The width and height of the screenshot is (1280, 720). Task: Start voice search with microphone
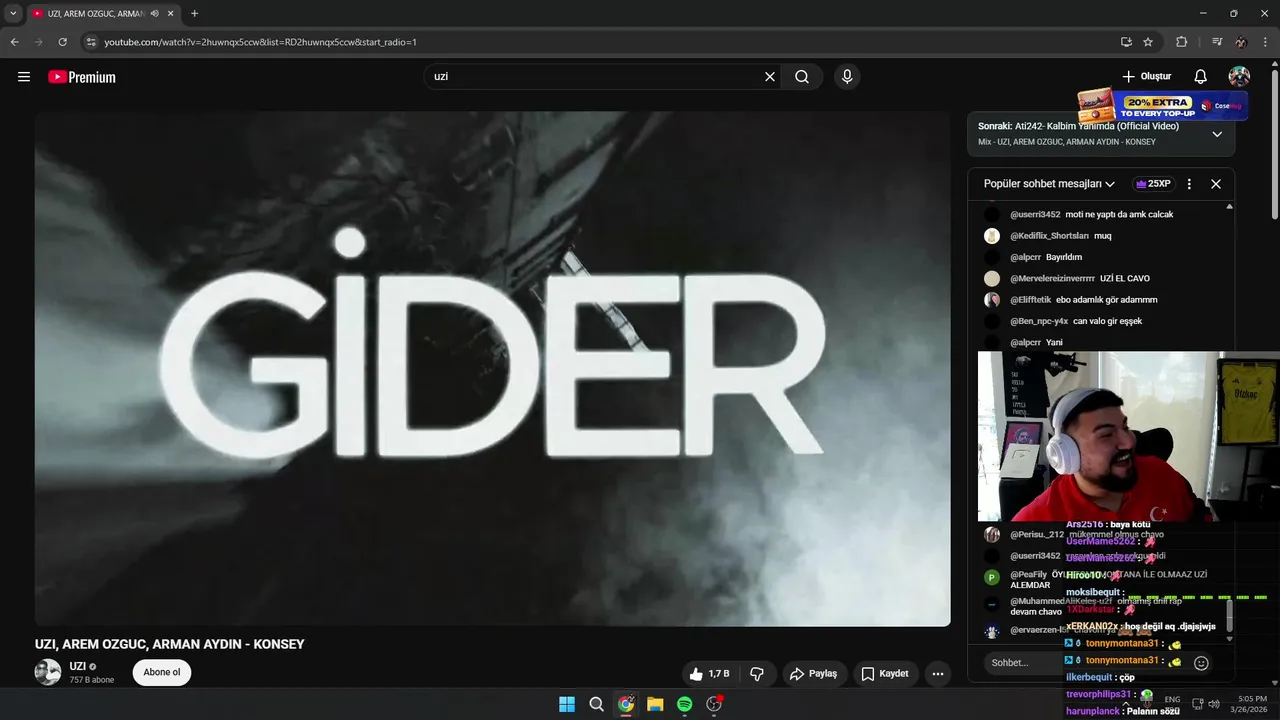pos(847,77)
